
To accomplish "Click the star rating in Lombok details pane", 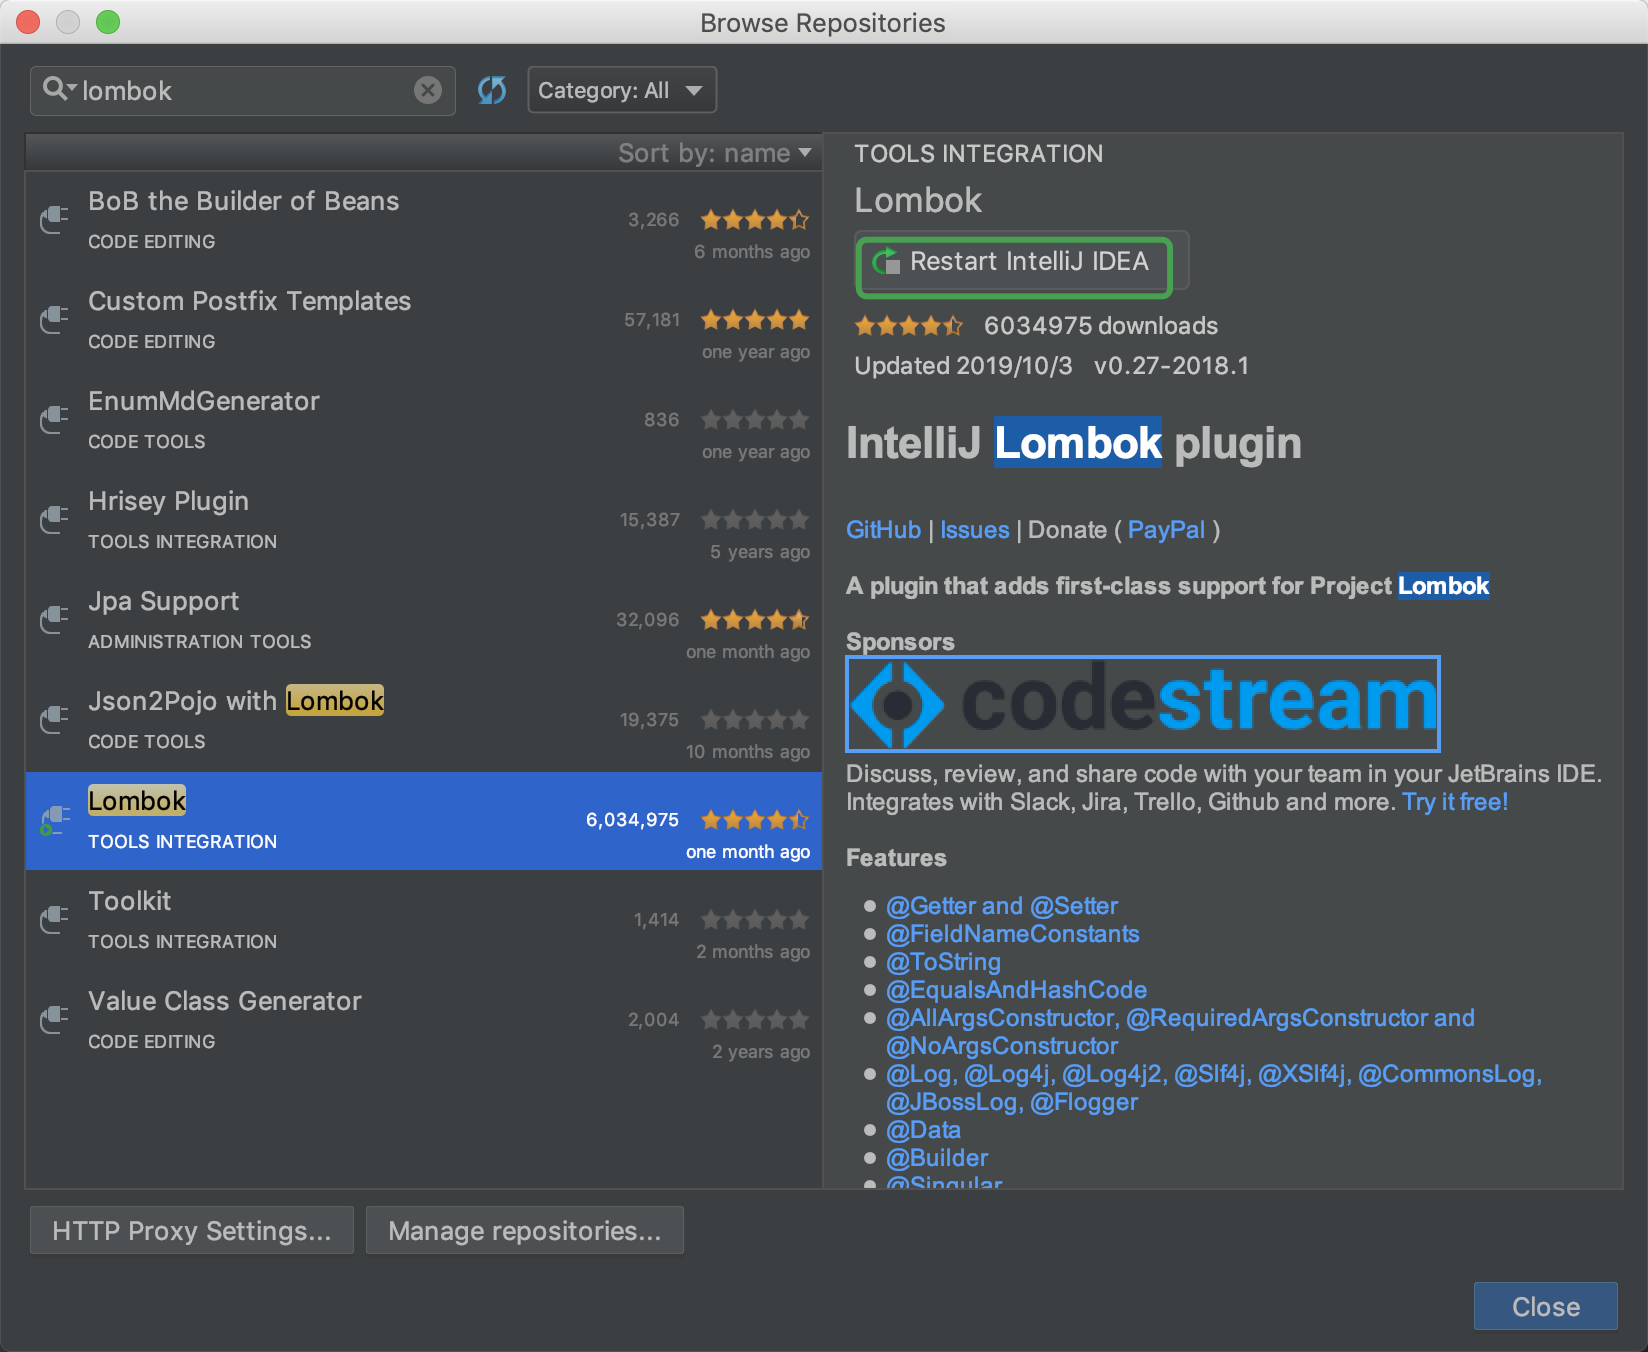I will pyautogui.click(x=909, y=326).
